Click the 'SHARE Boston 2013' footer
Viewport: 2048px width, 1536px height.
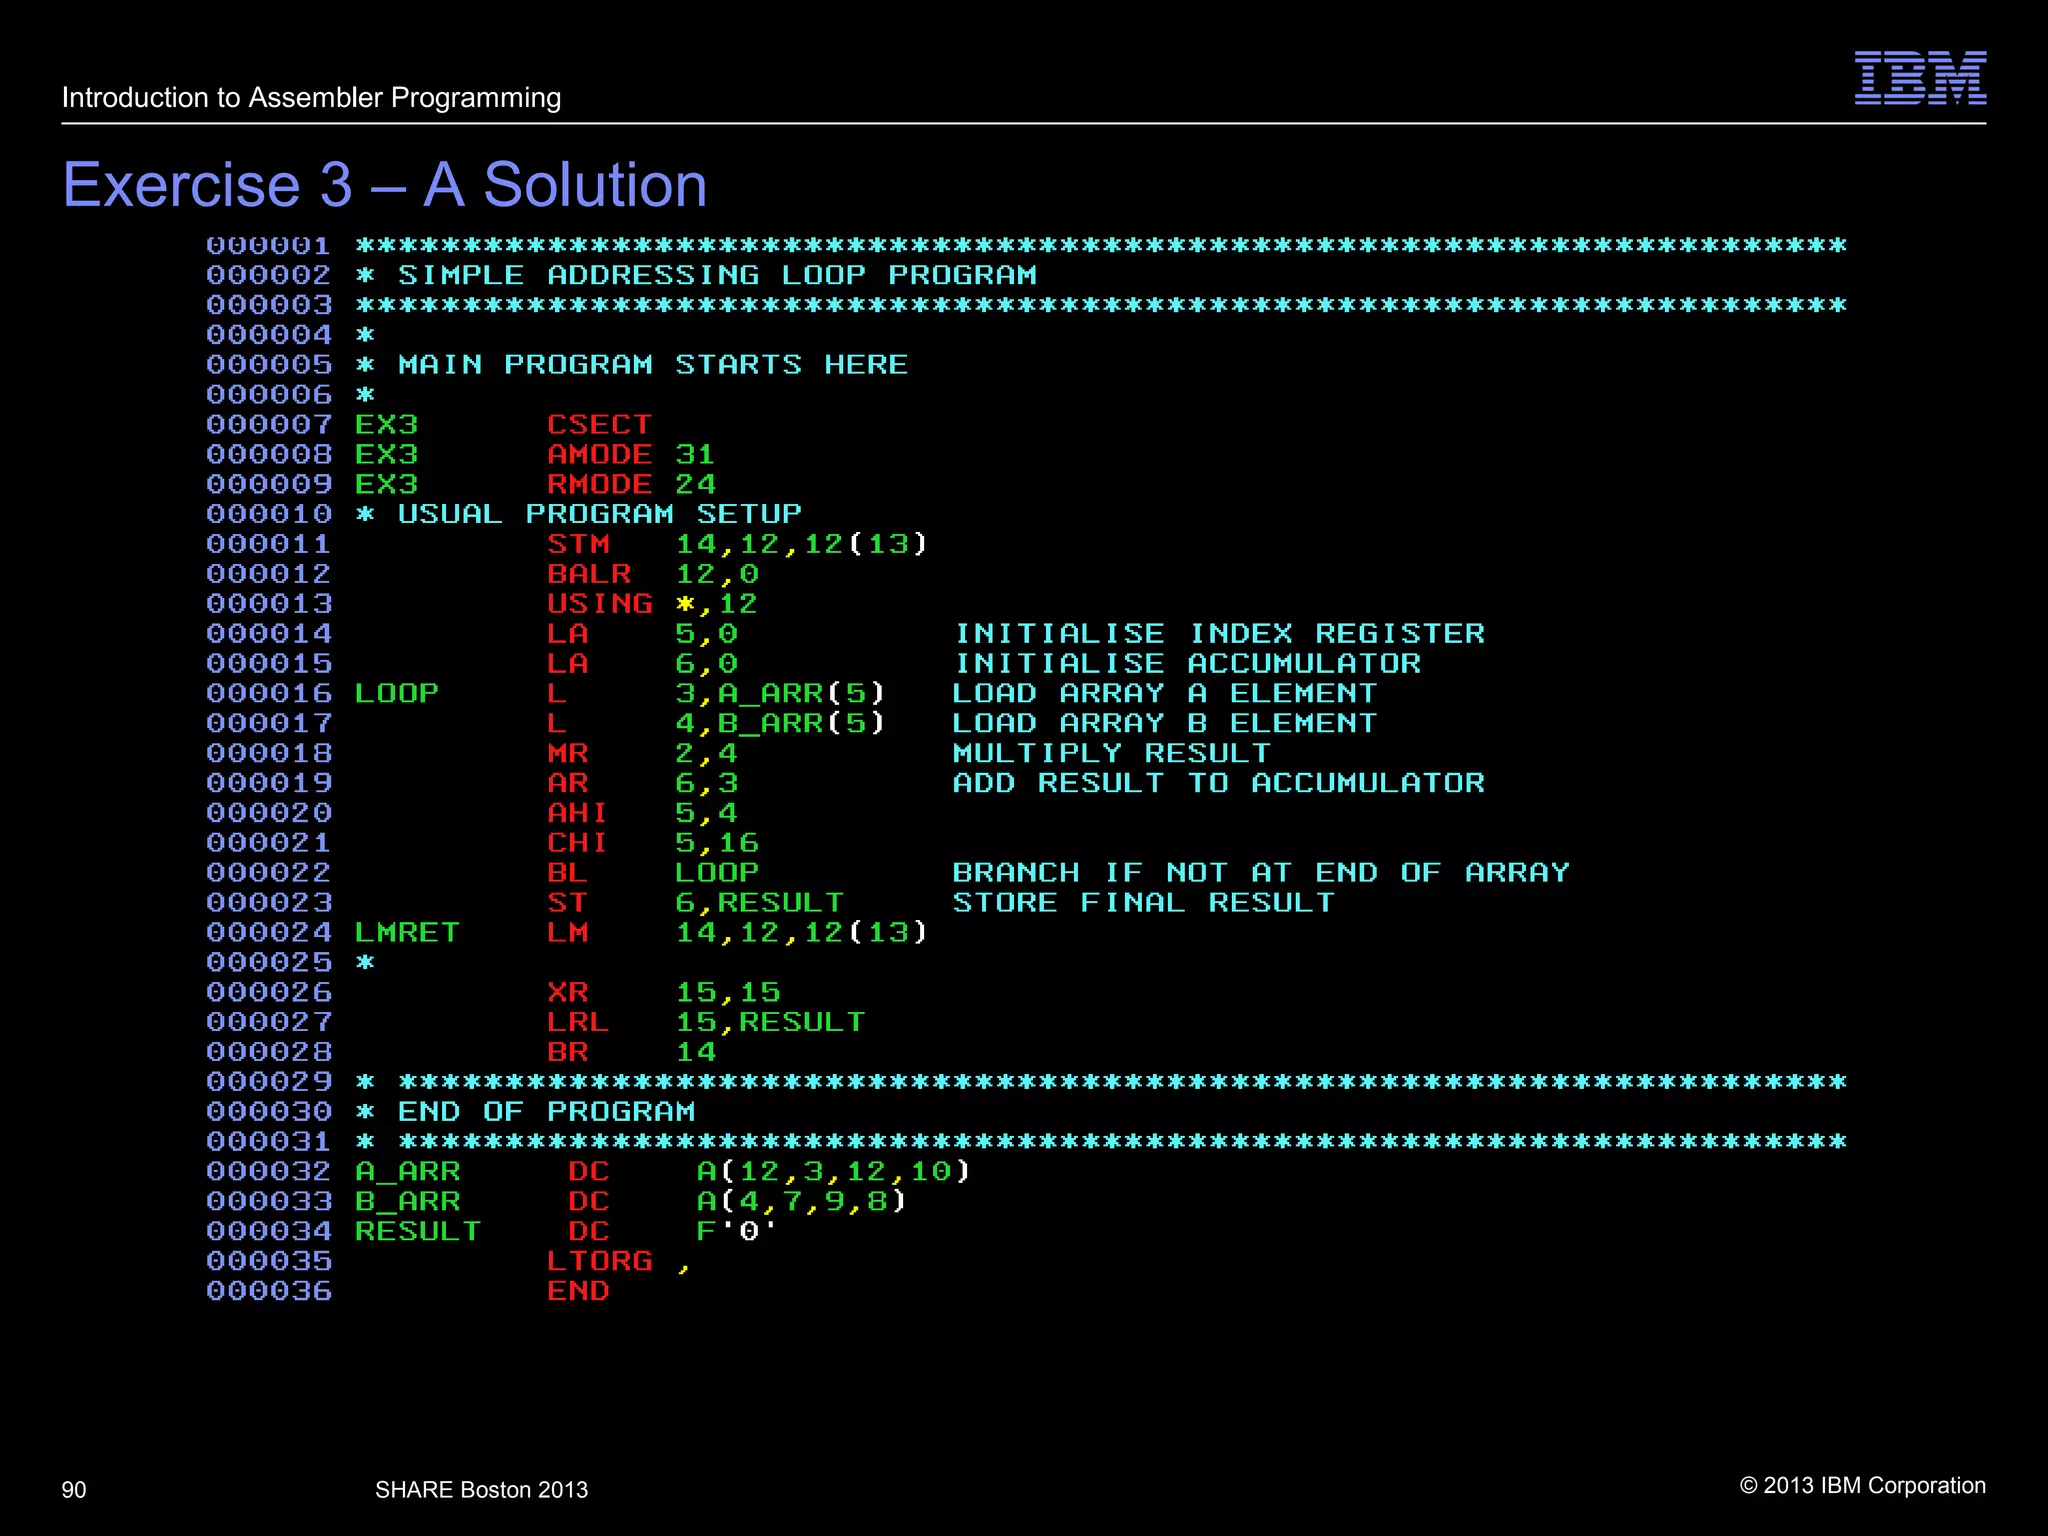(481, 1490)
